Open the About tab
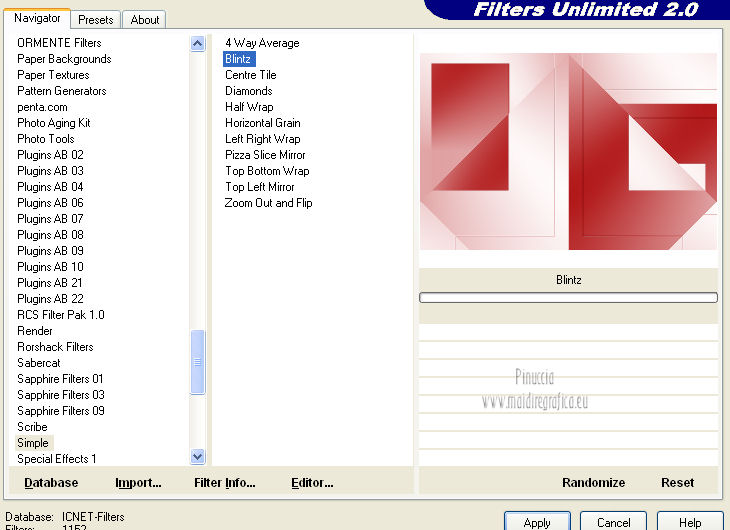Image resolution: width=730 pixels, height=530 pixels. coord(144,20)
